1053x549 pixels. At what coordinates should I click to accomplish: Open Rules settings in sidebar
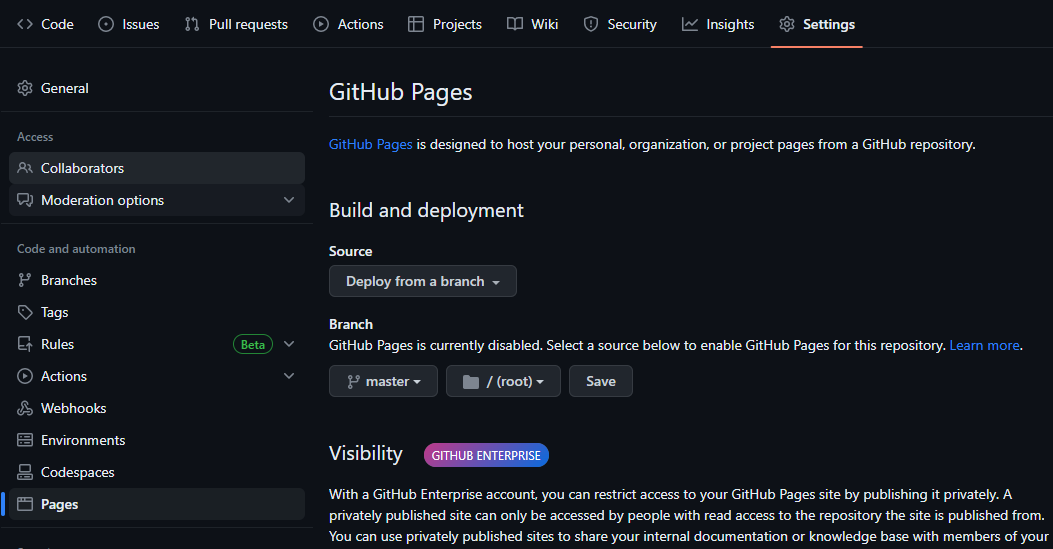pos(157,344)
